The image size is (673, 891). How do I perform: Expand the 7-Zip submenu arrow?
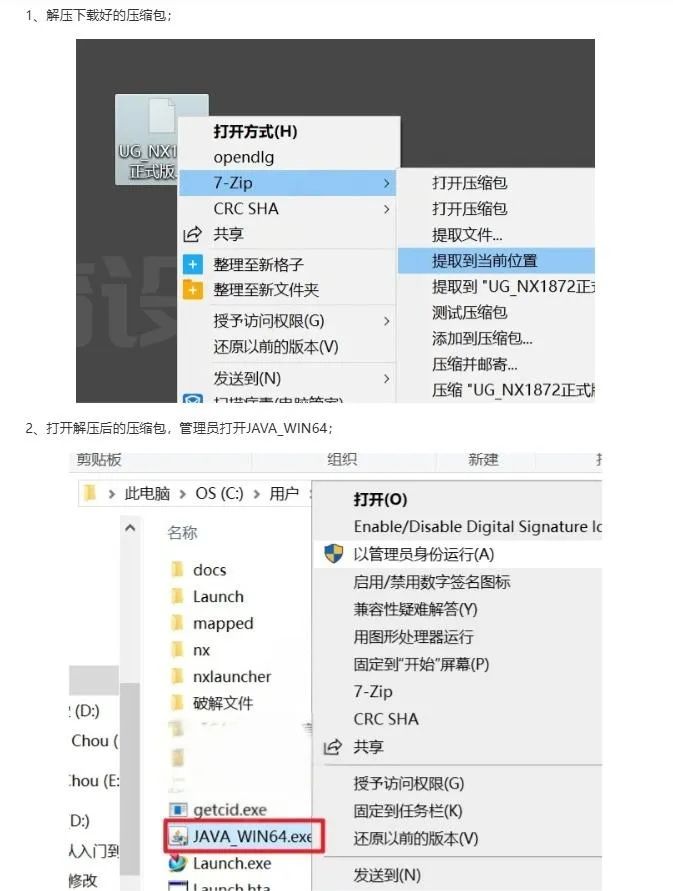[x=387, y=183]
